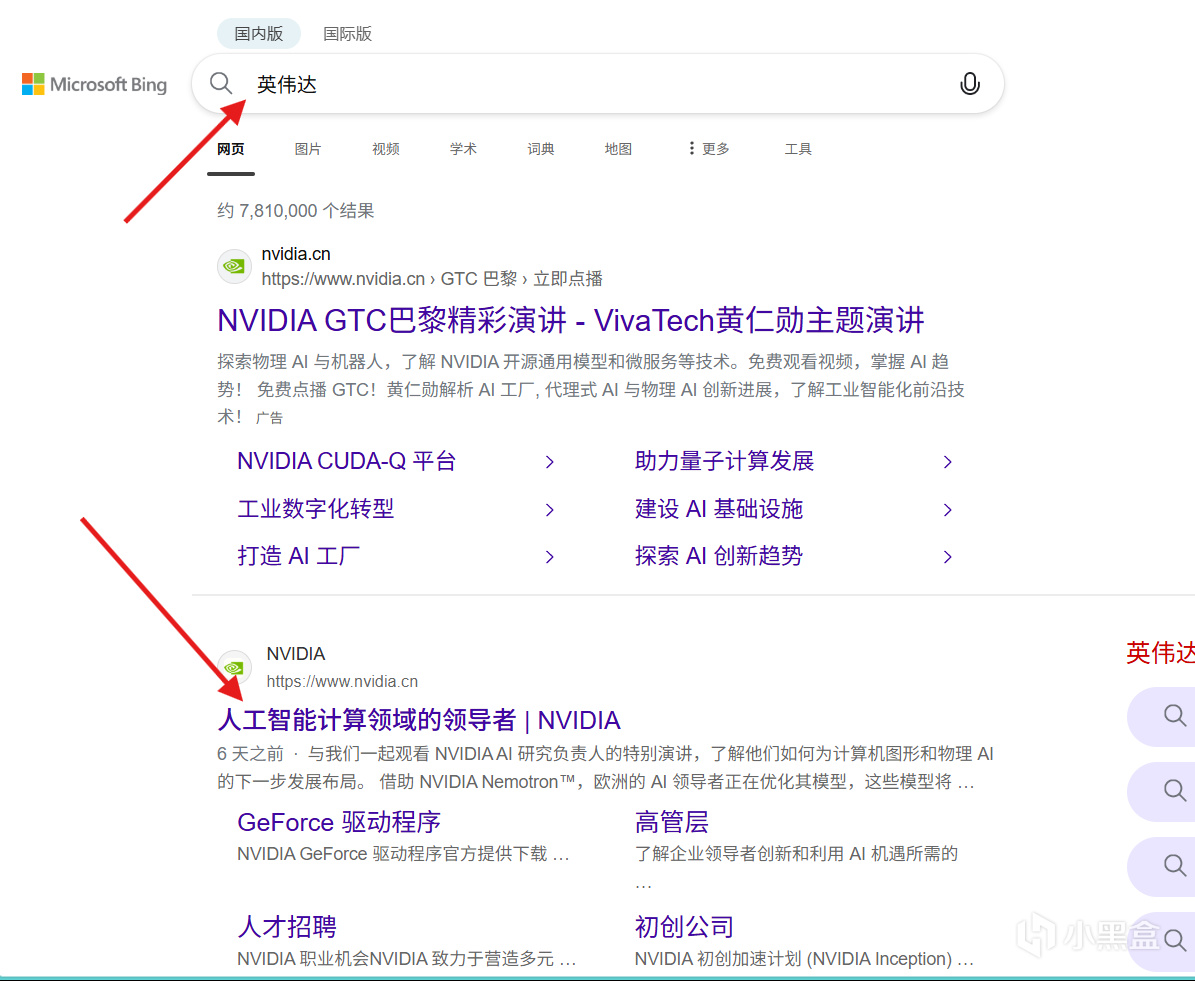Open GeForce 驱动程序 sitelink
The height and width of the screenshot is (981, 1195).
339,822
